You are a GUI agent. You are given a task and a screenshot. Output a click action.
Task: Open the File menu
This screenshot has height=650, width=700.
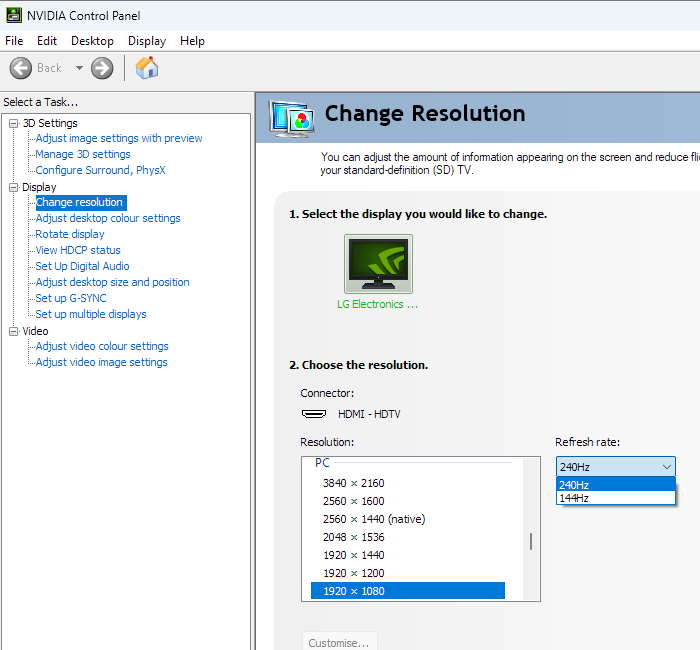pyautogui.click(x=14, y=41)
